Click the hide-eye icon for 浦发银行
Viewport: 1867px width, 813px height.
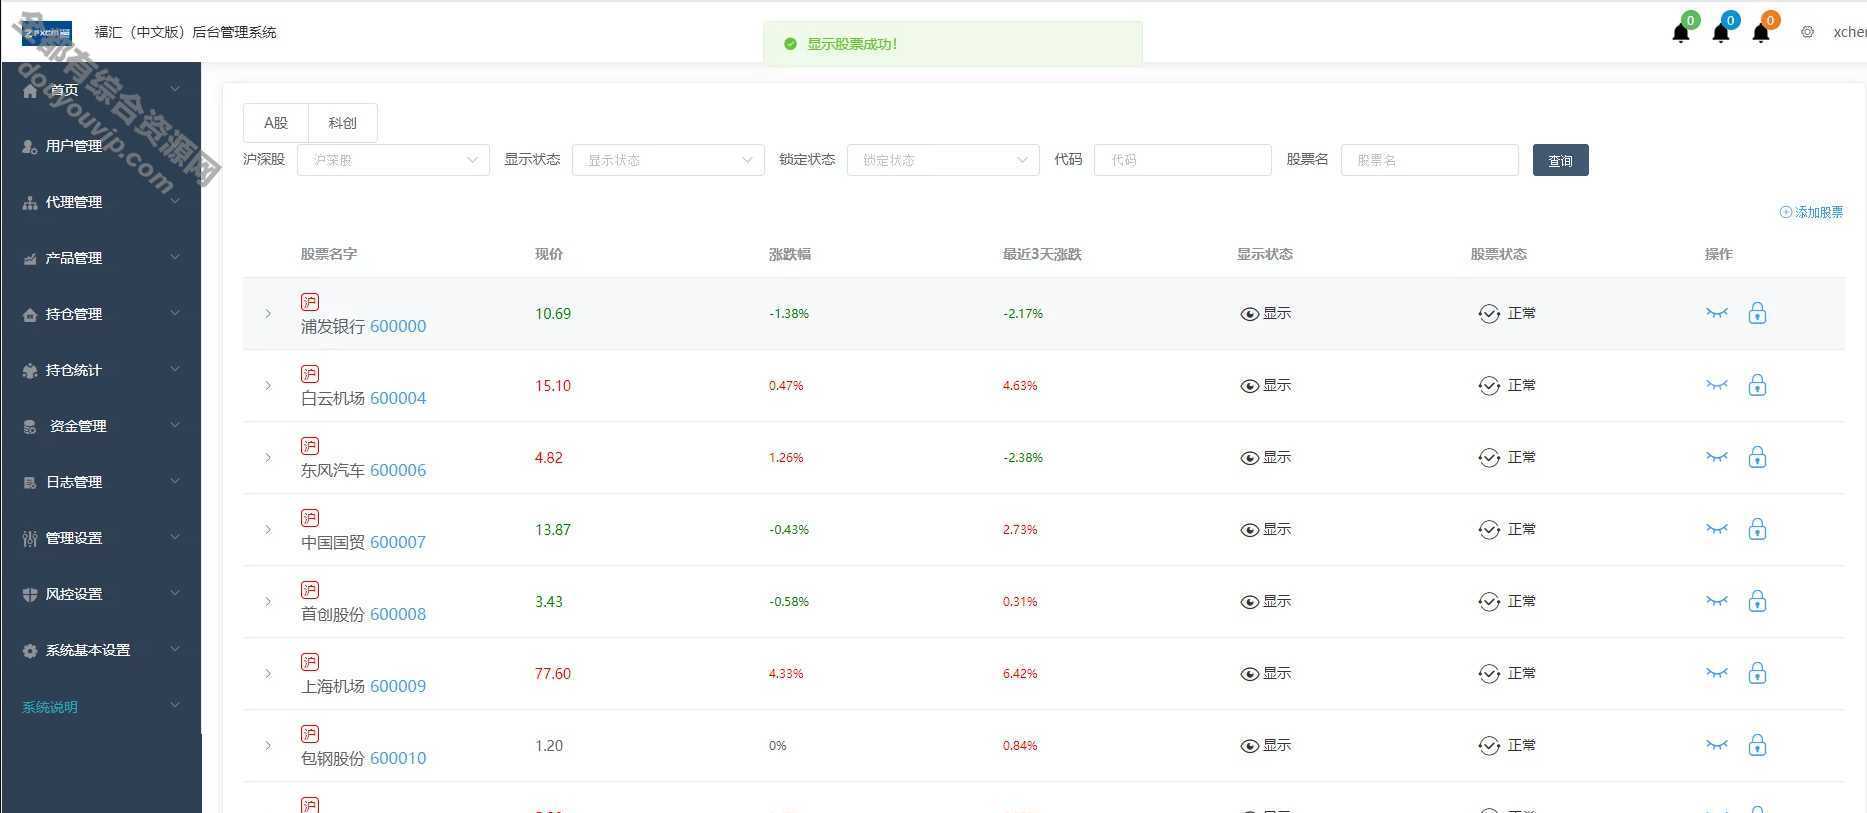coord(1717,313)
